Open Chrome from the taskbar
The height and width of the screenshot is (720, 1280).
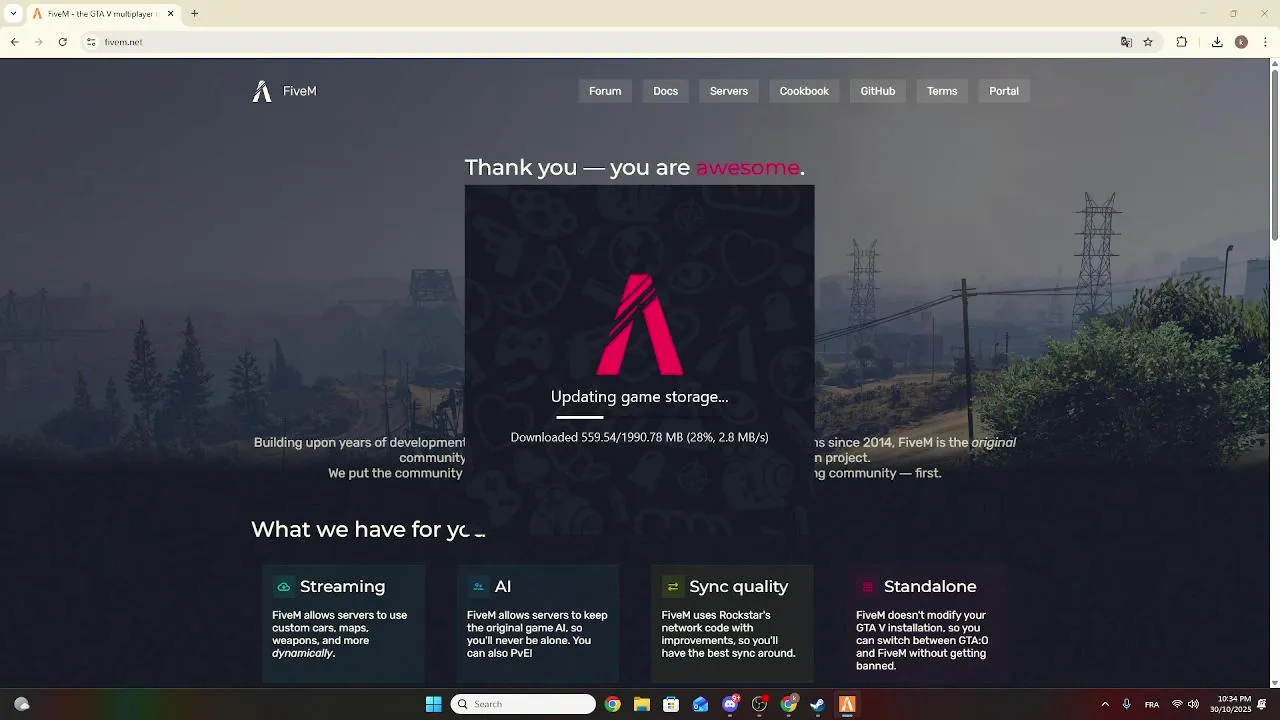pyautogui.click(x=613, y=704)
